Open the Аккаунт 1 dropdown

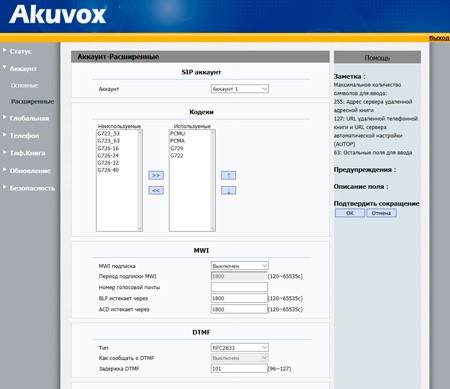[240, 89]
